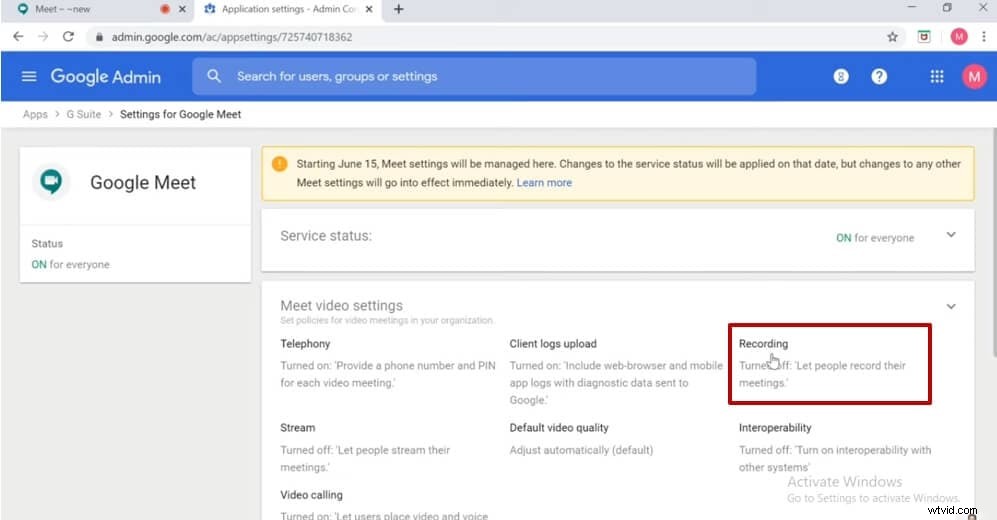Click the search users, groups or settings field
Screen dimensions: 997x520
coord(474,76)
